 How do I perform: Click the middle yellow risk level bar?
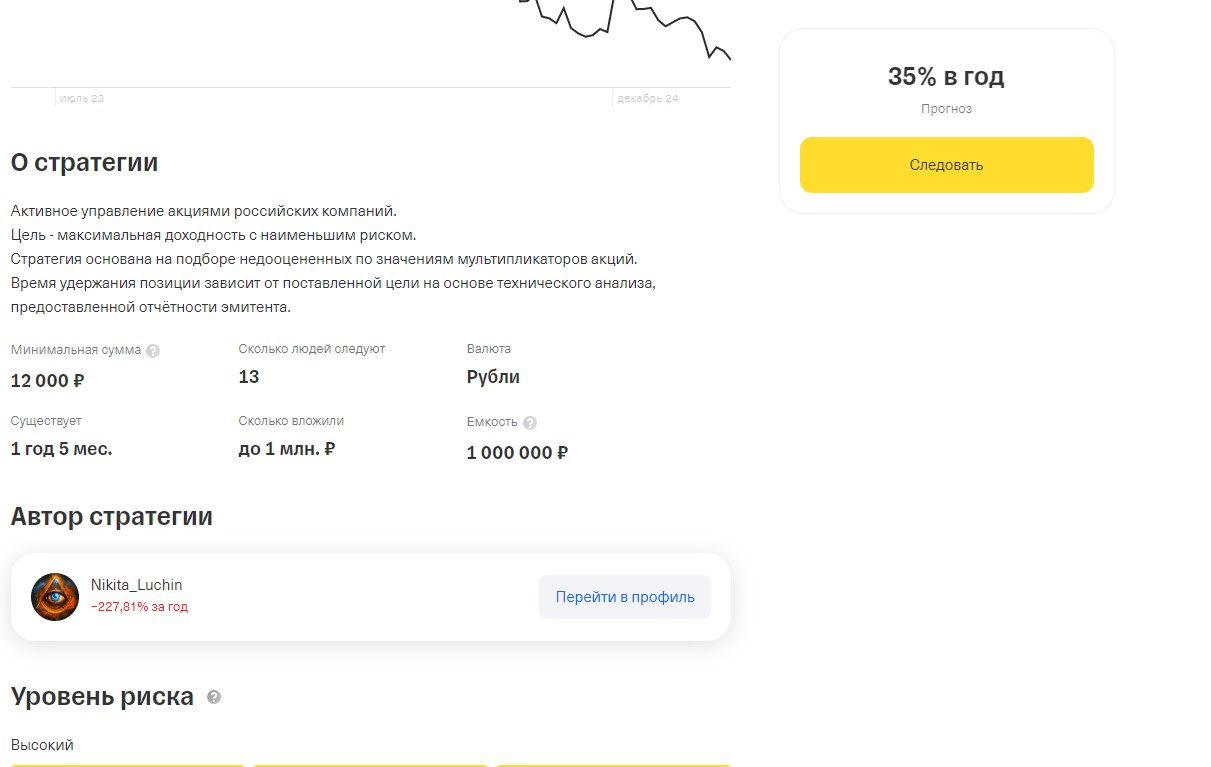click(x=370, y=765)
